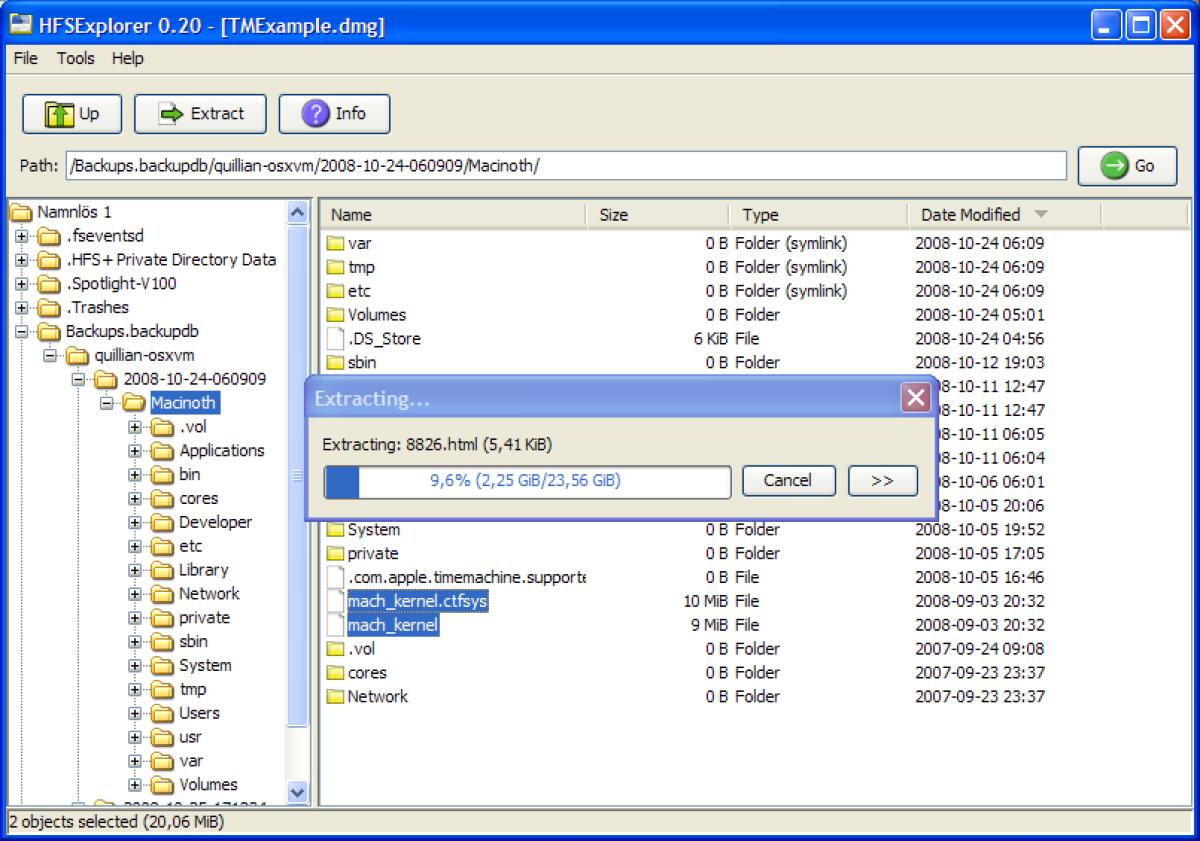Screen dimensions: 1200x841
Task: Click the Go arrow icon
Action: 1113,166
